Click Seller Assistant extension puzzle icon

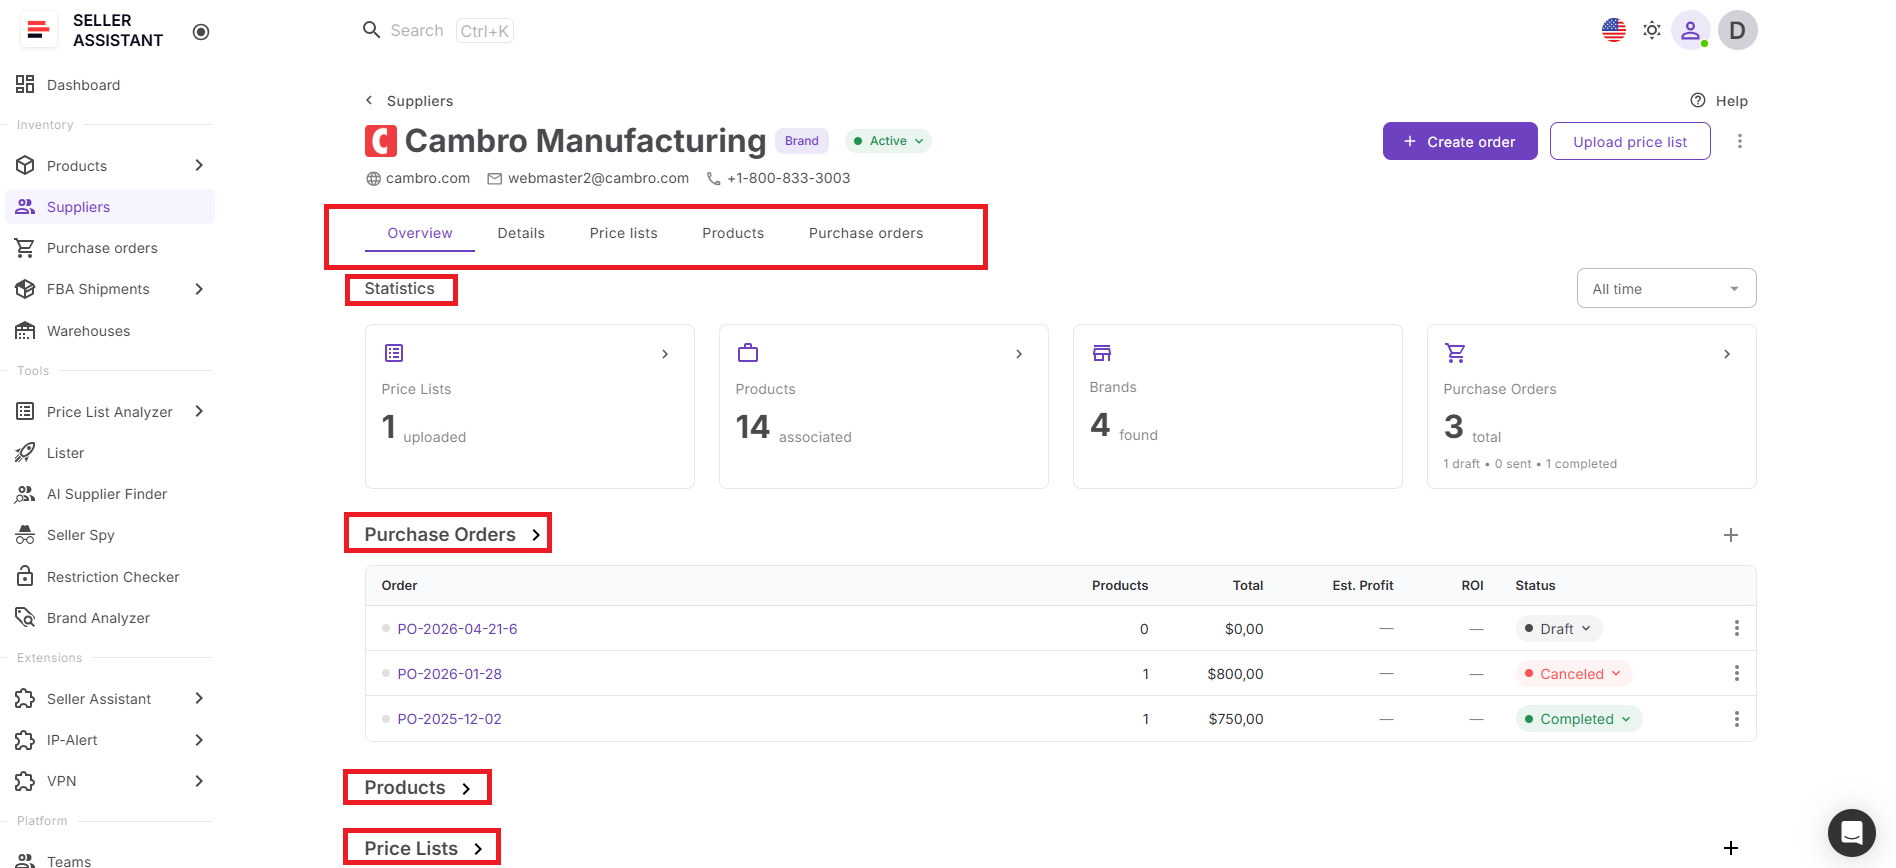[x=25, y=699]
